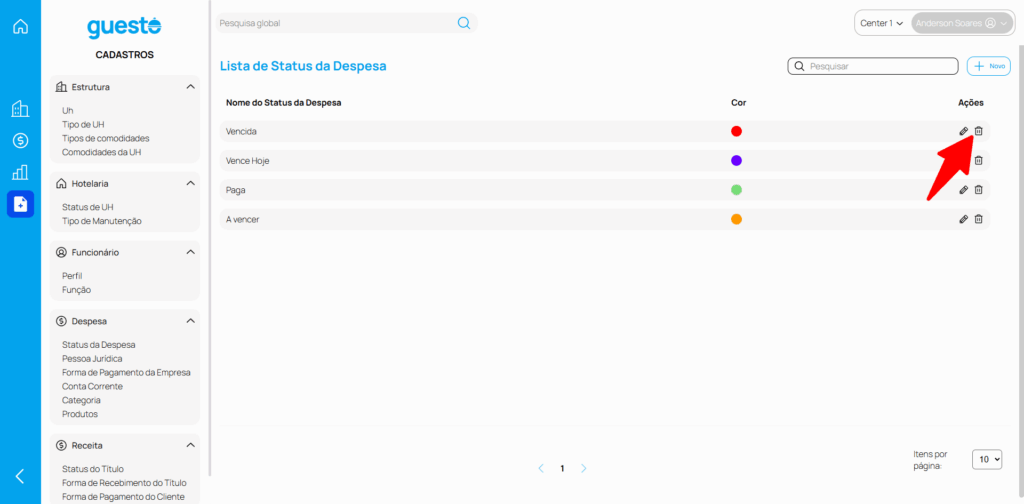Viewport: 1024px width, 504px height.
Task: Click the edit pencil for Vencida row
Action: (x=963, y=131)
